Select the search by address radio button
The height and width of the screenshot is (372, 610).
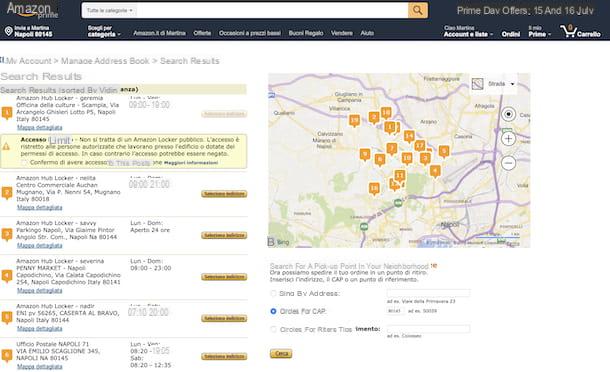pos(273,293)
